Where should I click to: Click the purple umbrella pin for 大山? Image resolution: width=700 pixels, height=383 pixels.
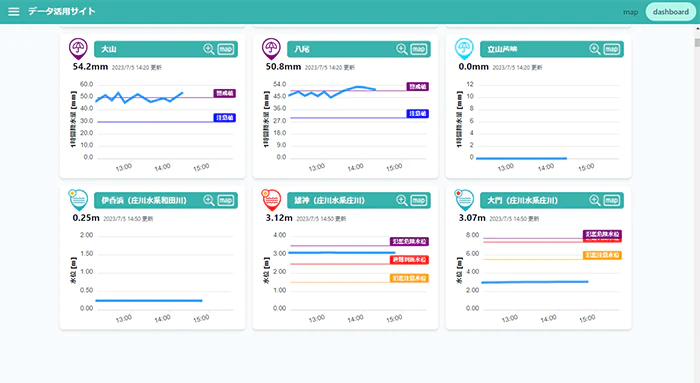pos(78,49)
